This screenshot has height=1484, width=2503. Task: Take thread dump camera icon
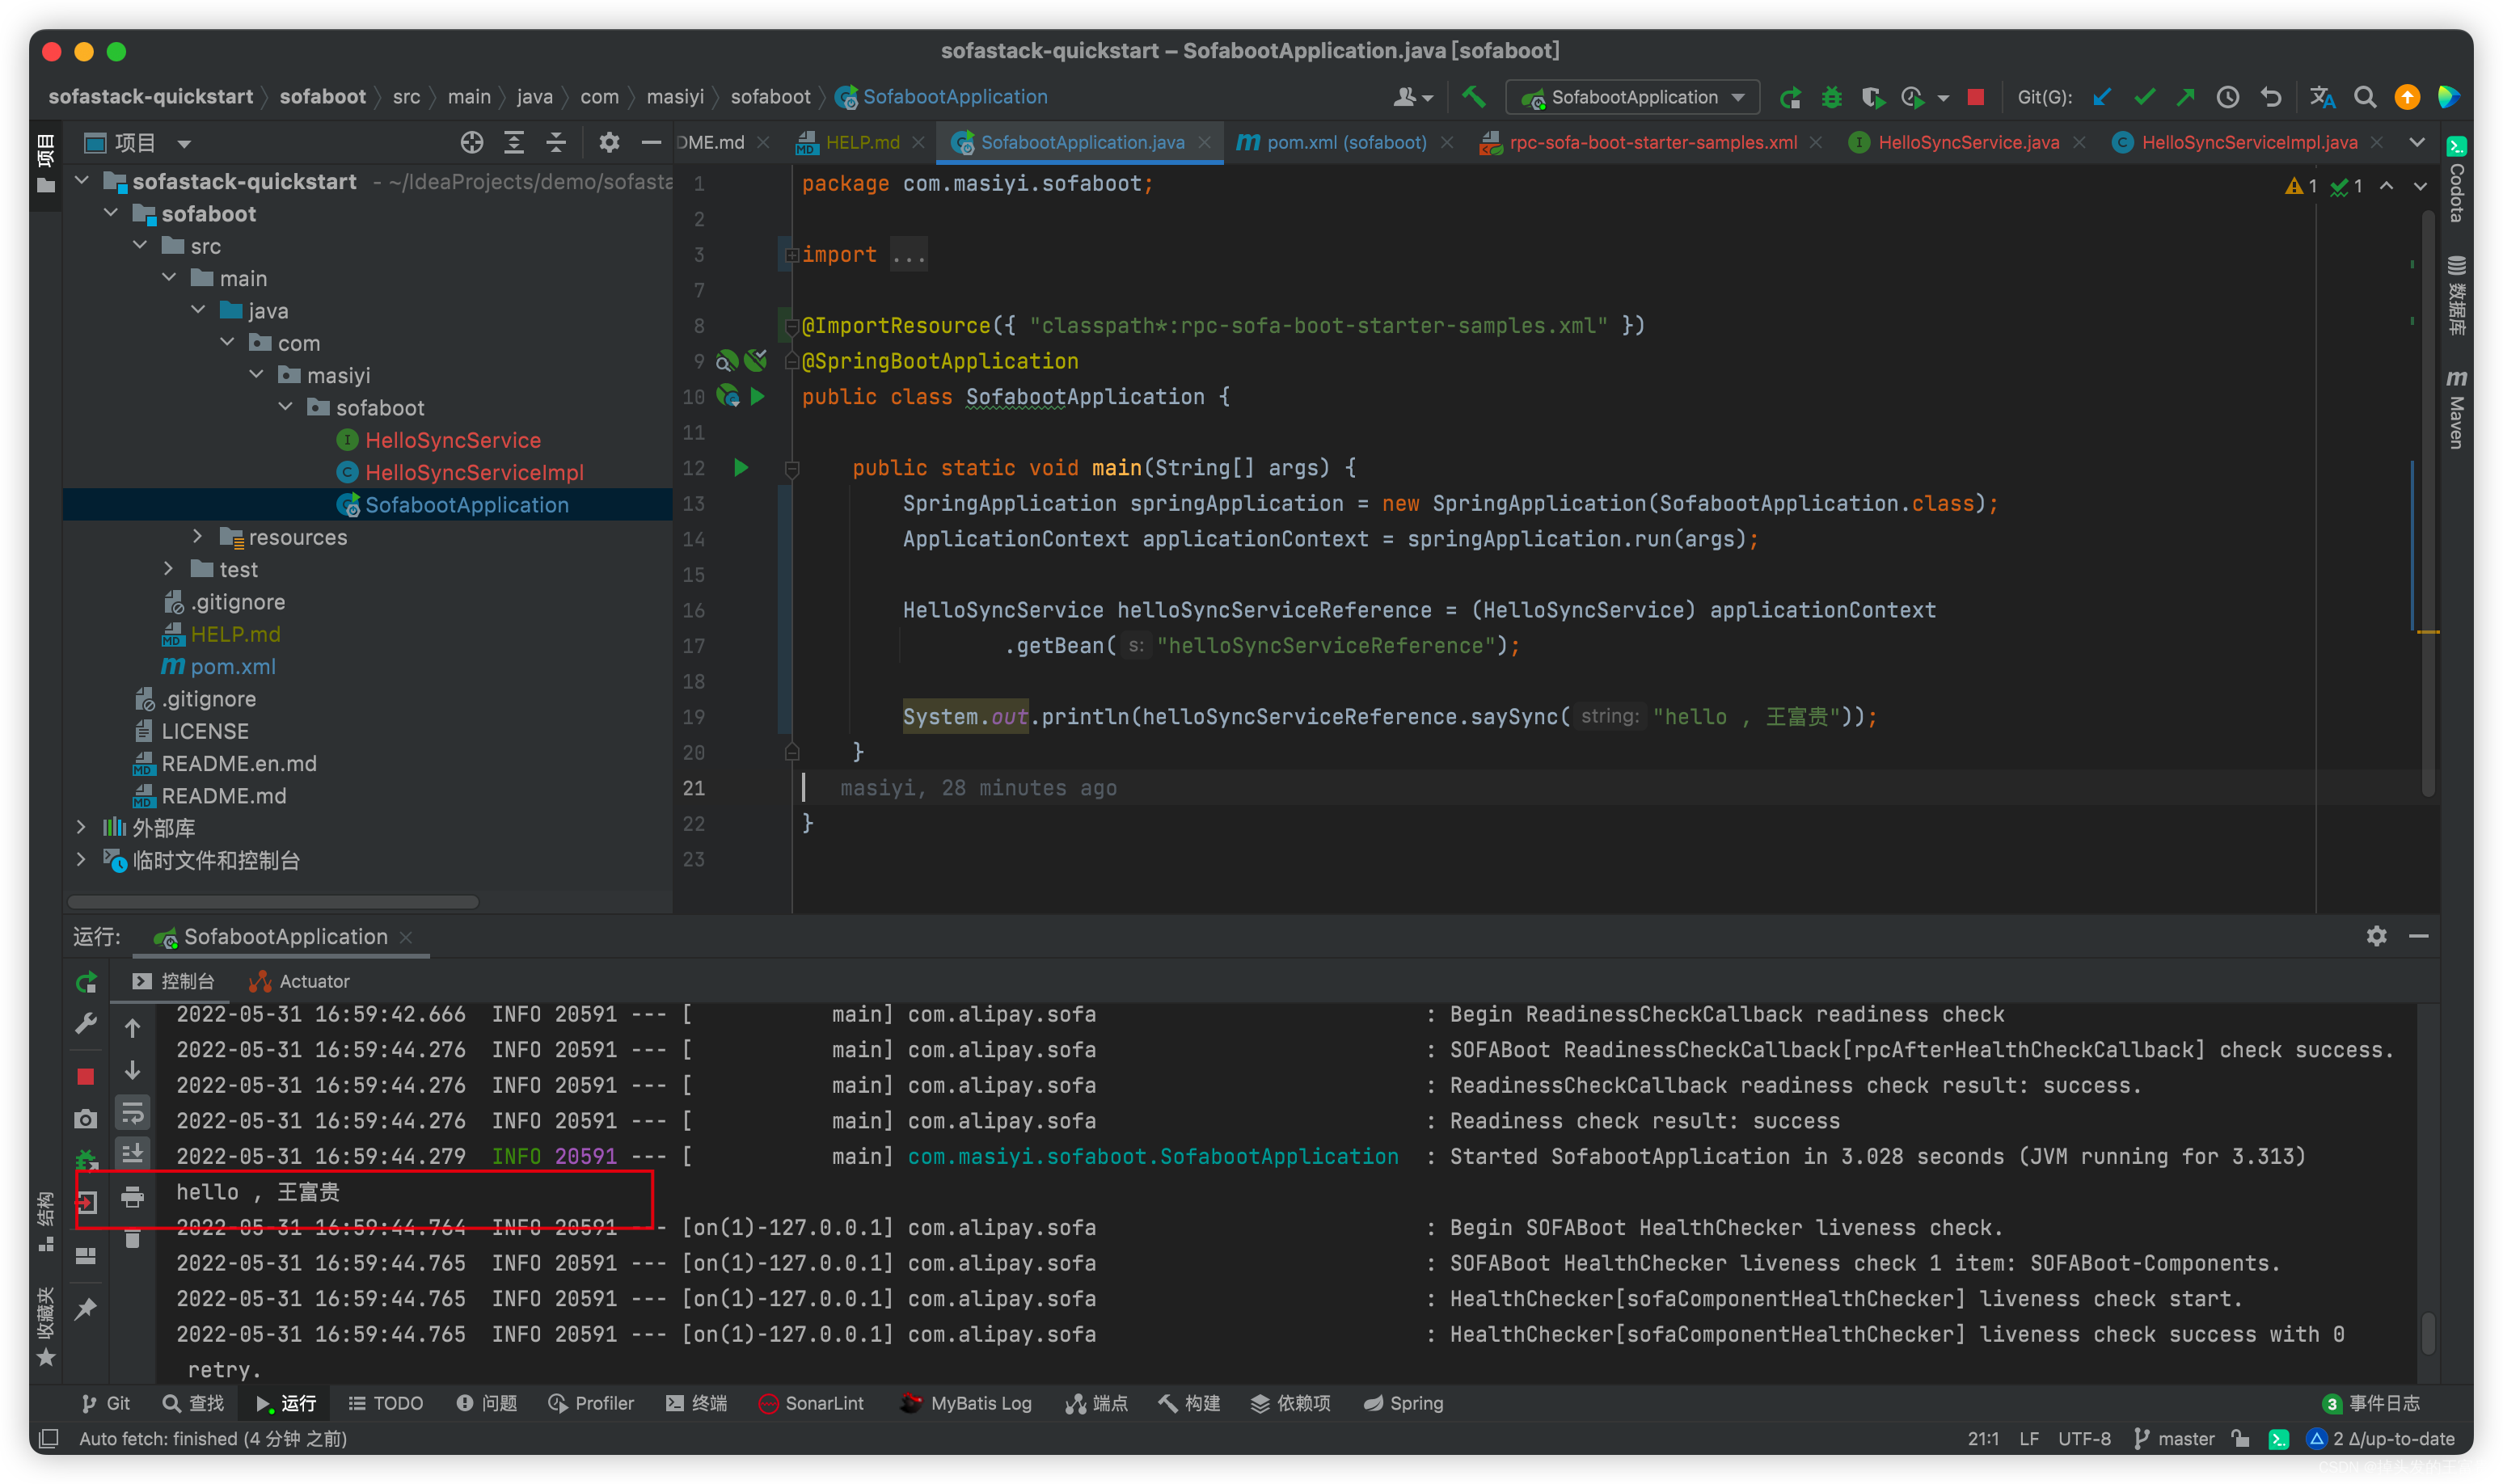click(86, 1119)
